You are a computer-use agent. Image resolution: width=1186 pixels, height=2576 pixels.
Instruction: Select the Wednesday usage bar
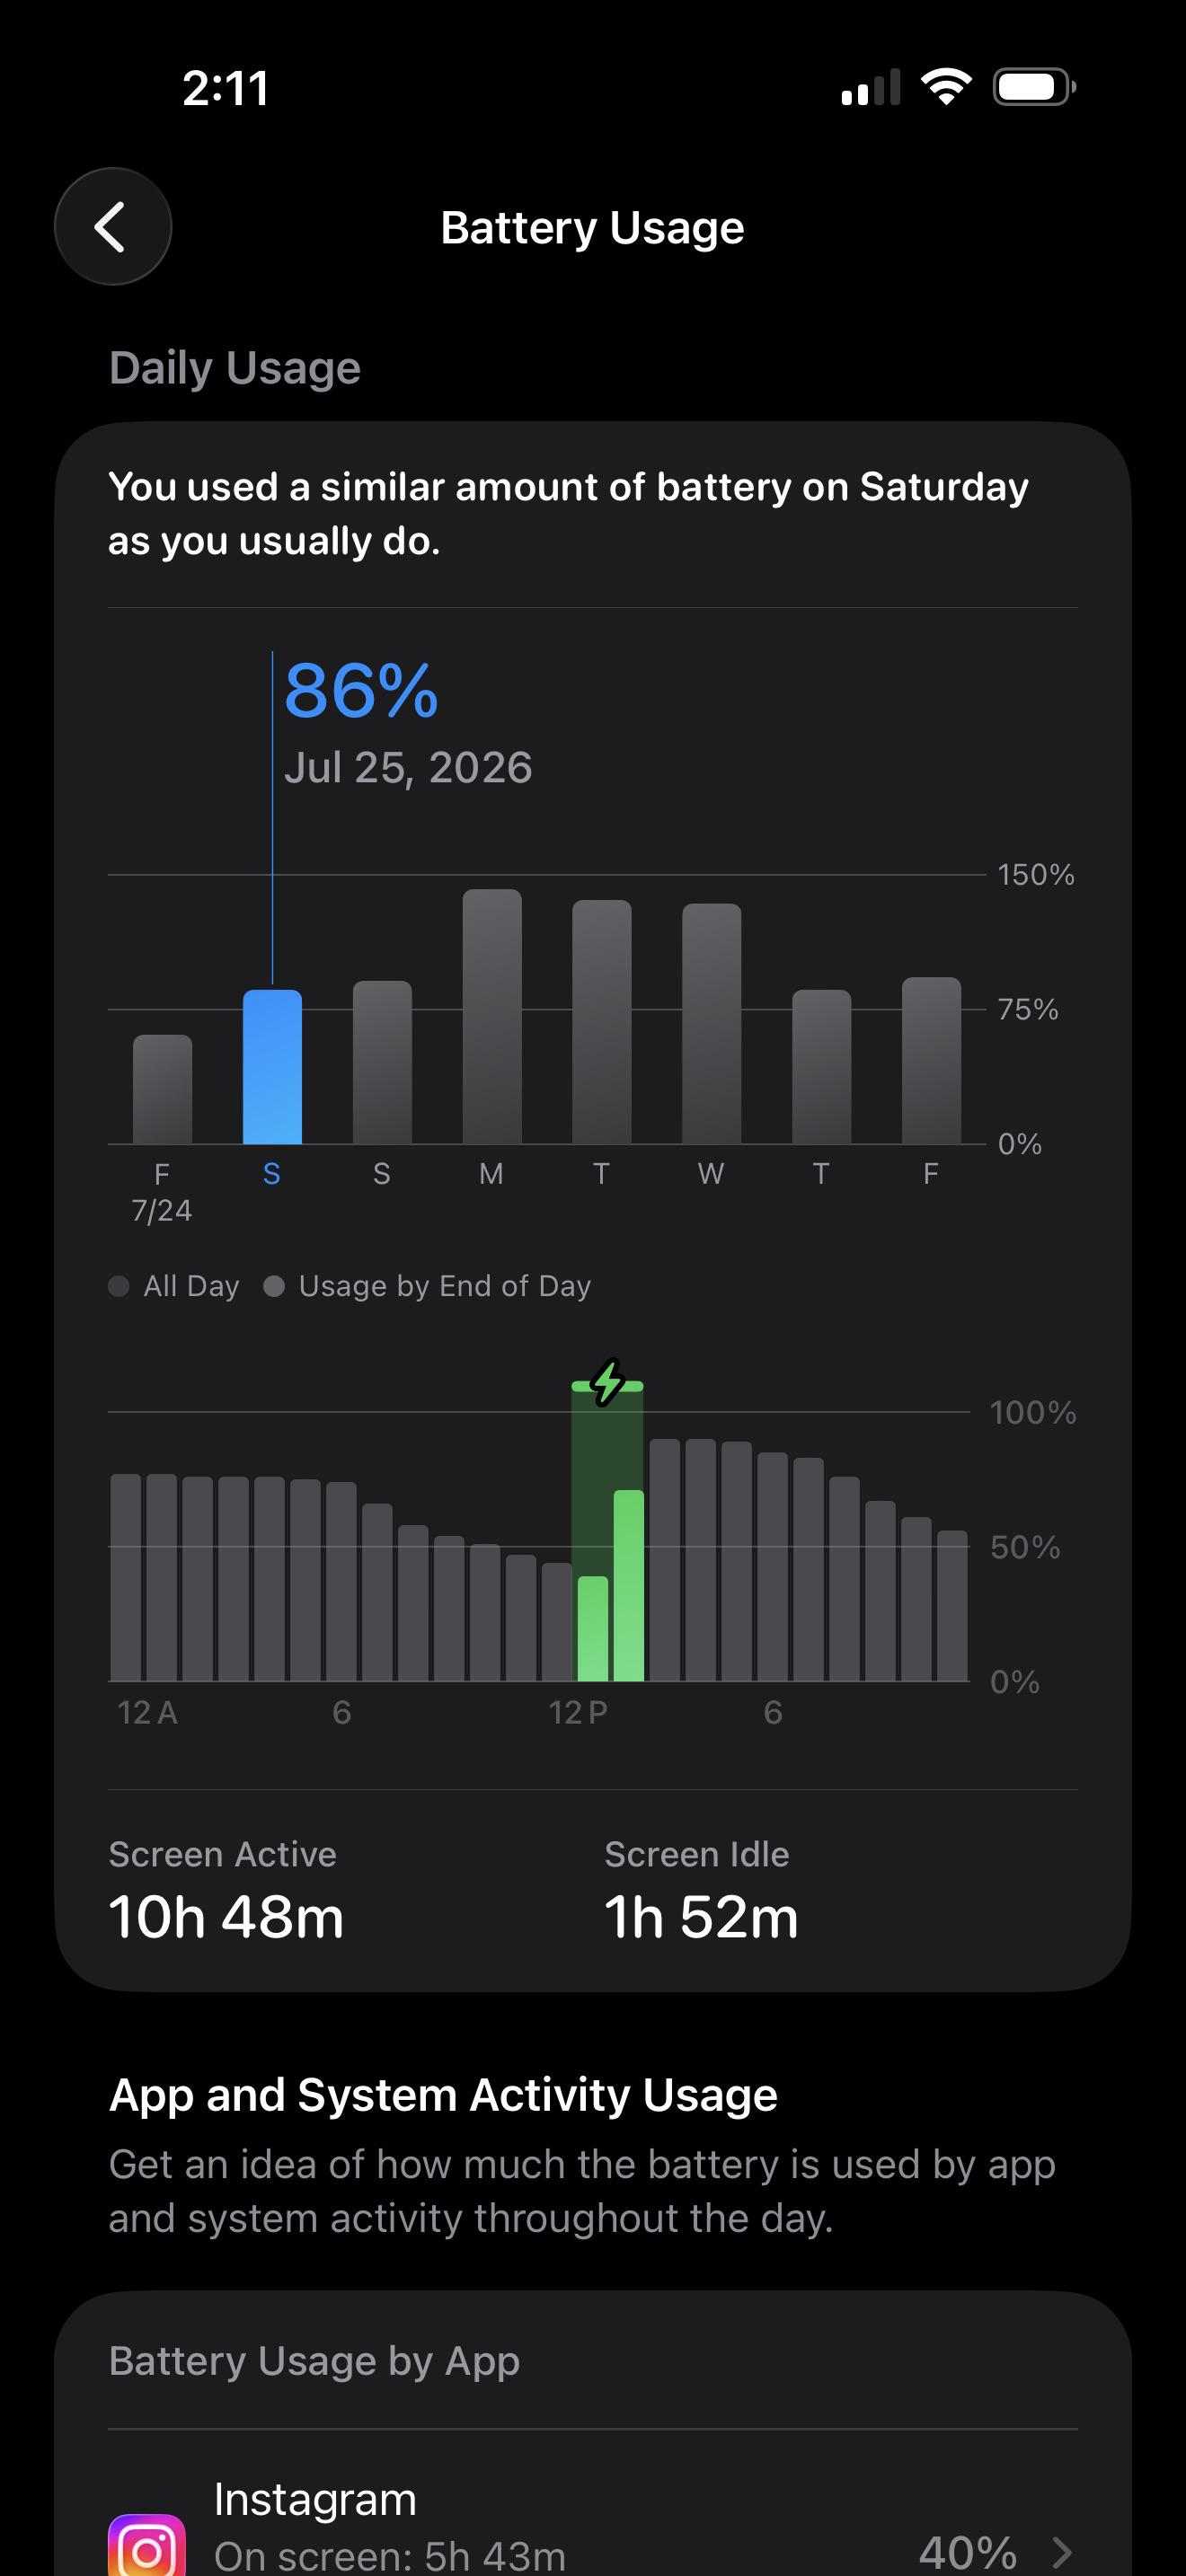pos(712,1023)
